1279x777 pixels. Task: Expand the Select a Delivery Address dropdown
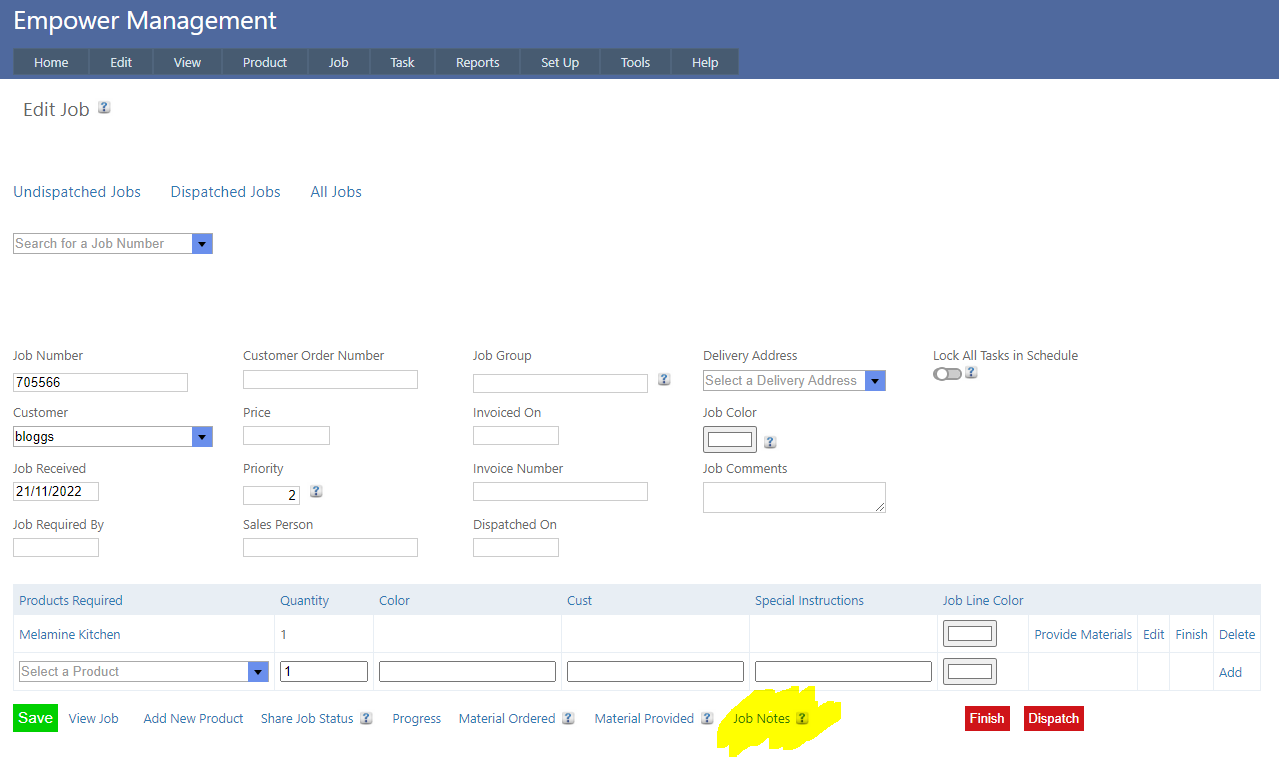click(x=875, y=381)
